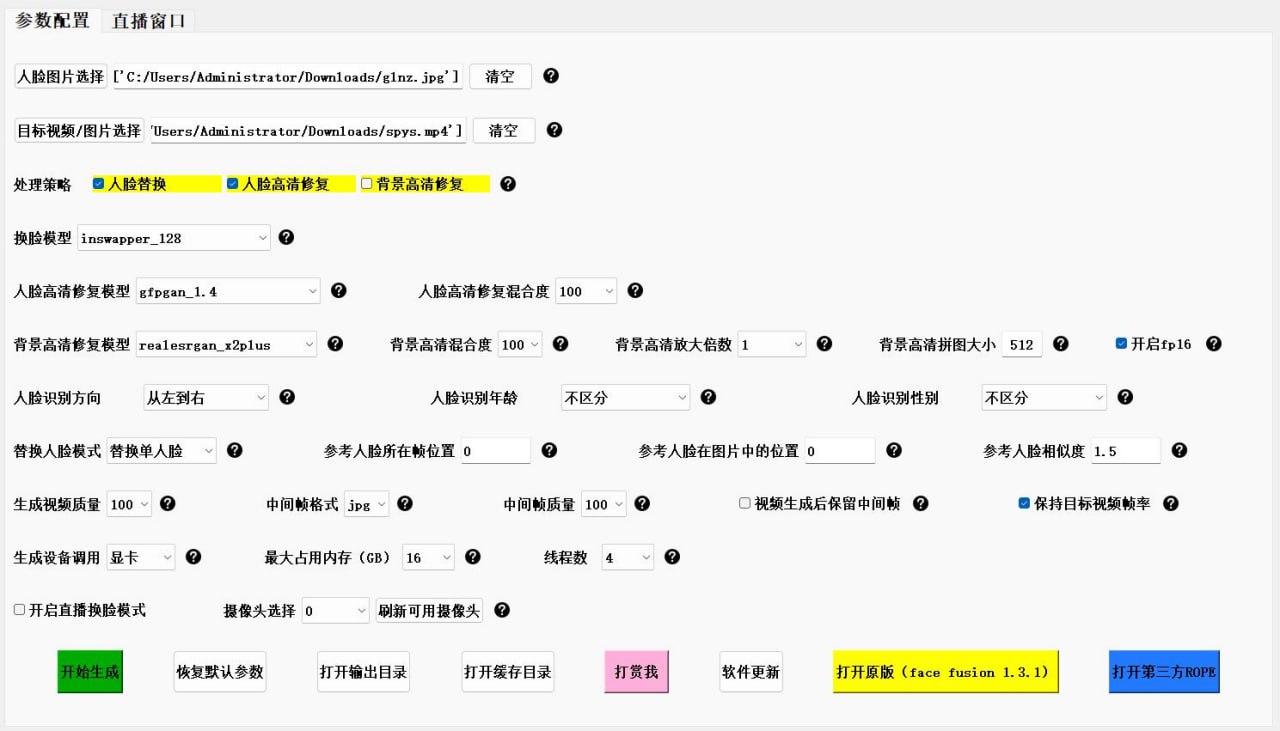
Task: Select the 参数配置 tab
Action: pos(52,20)
